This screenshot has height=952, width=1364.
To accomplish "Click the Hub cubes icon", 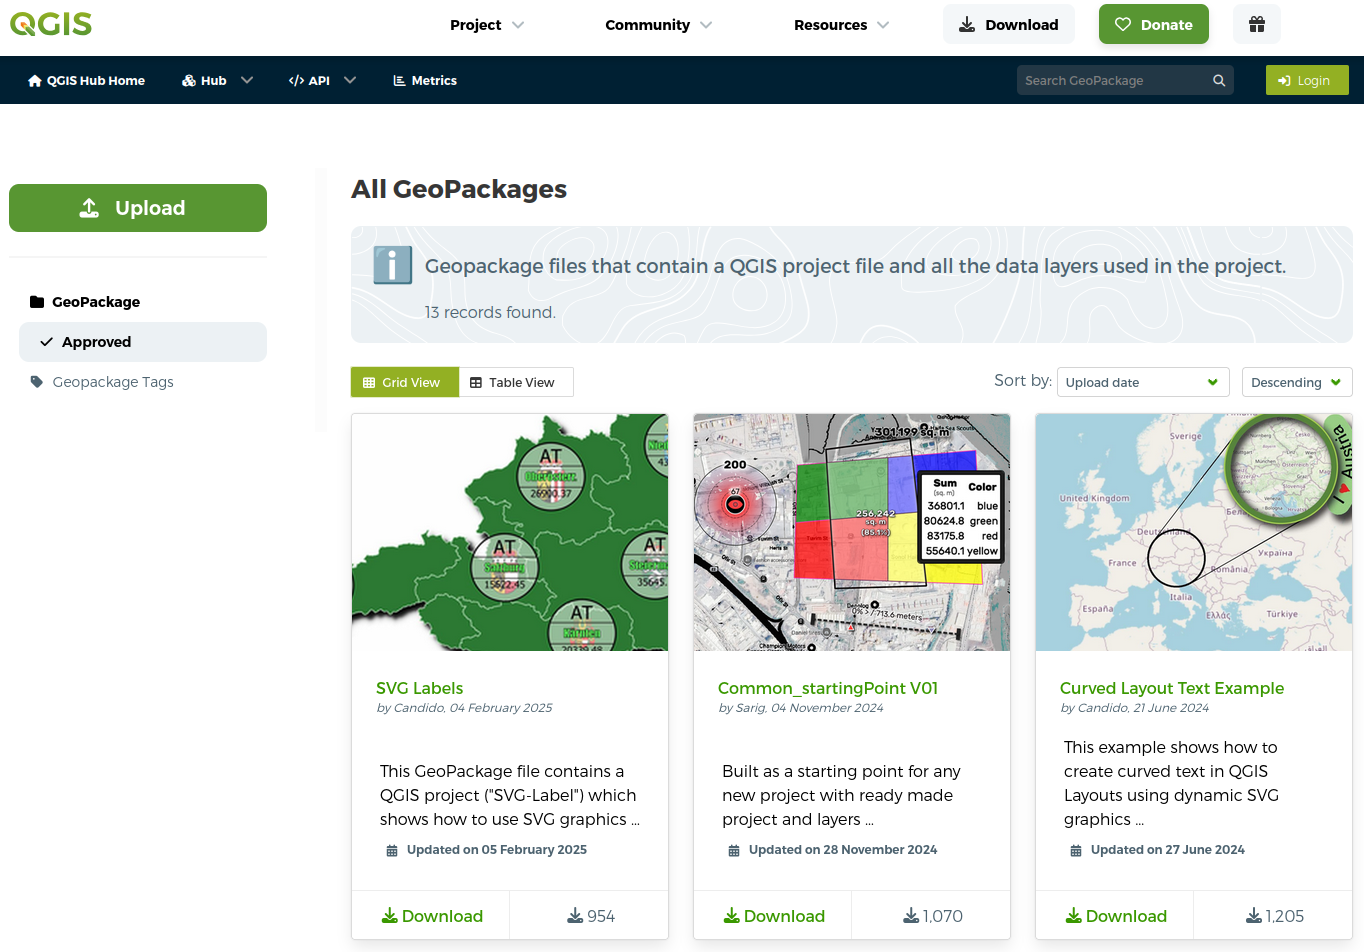I will click(189, 81).
